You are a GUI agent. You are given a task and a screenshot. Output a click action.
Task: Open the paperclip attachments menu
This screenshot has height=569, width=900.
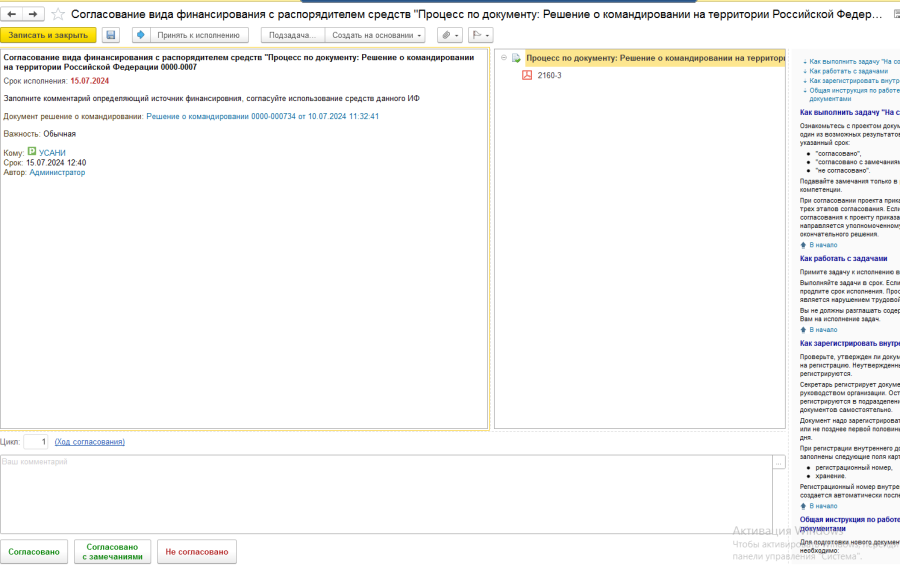(449, 35)
